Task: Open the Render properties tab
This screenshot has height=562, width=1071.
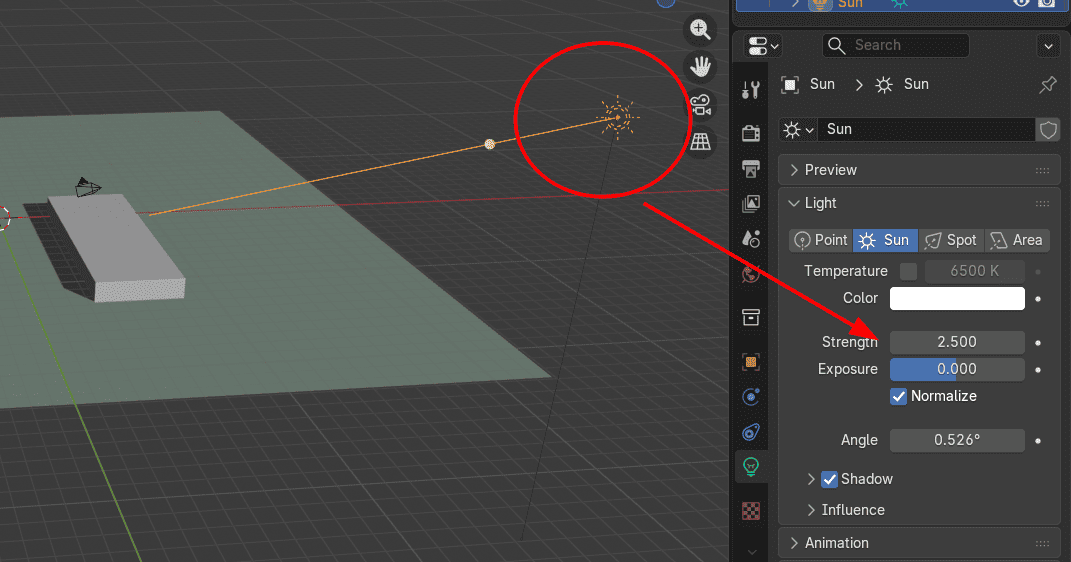Action: pos(751,132)
